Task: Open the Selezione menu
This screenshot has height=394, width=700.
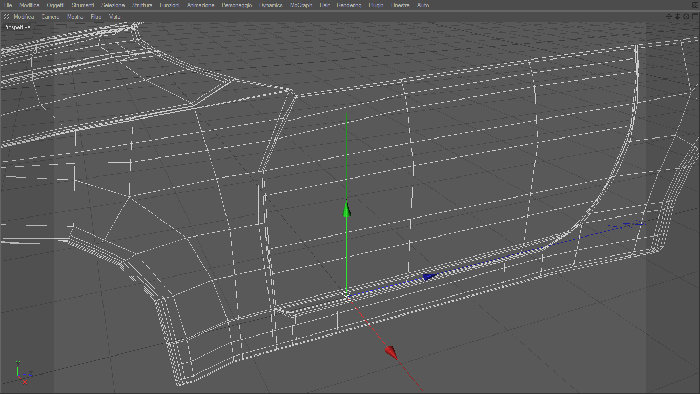Action: pos(113,5)
